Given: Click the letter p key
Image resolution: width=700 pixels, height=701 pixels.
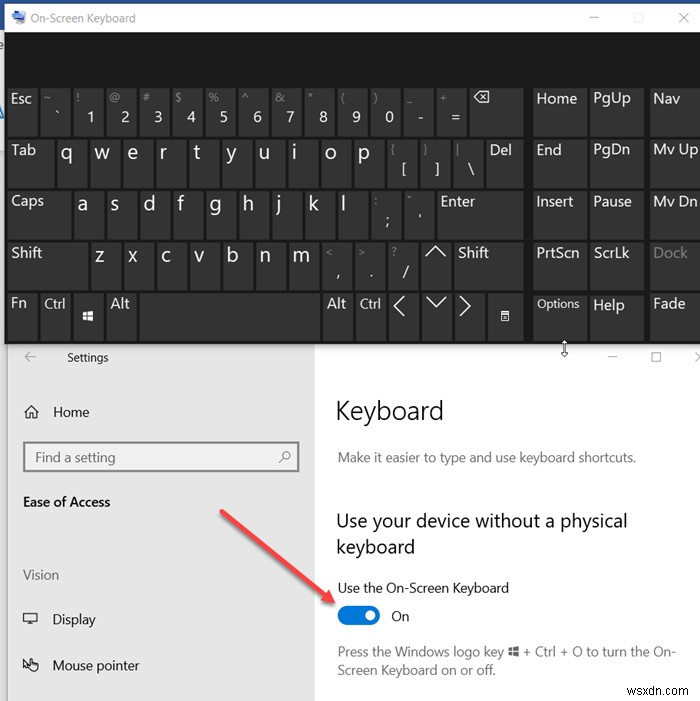Looking at the screenshot, I should pyautogui.click(x=369, y=164).
